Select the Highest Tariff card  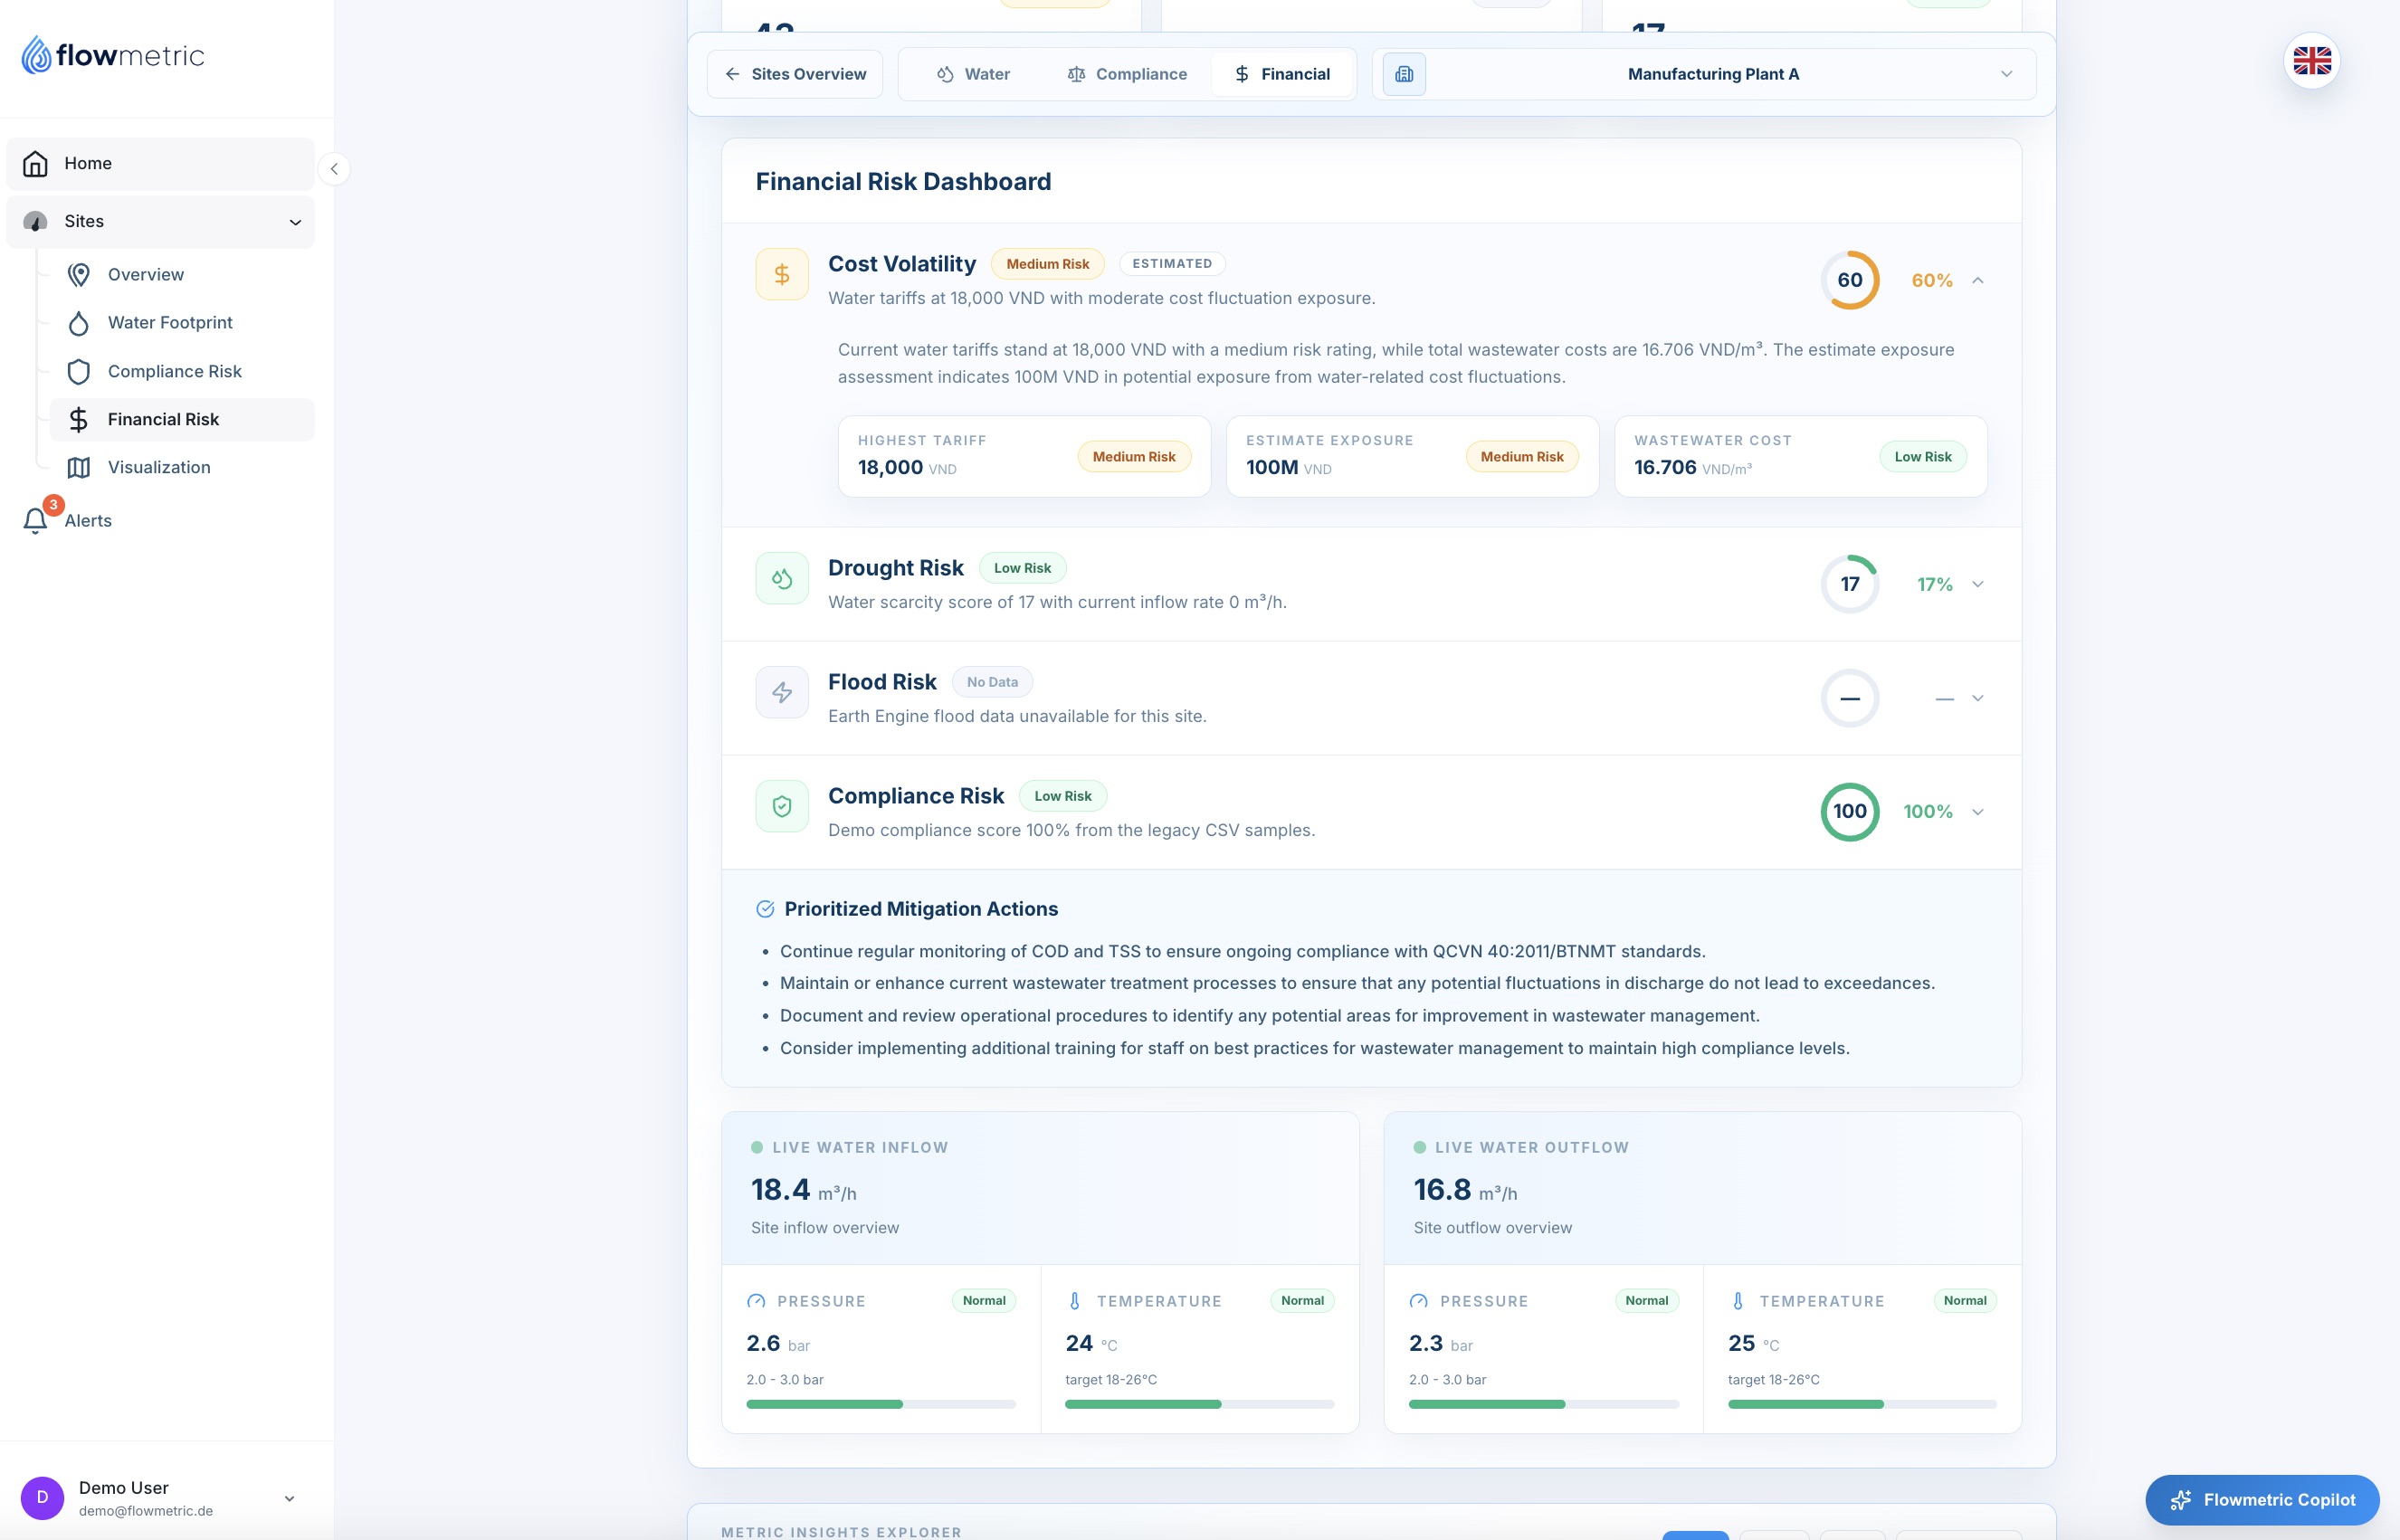pos(1024,456)
